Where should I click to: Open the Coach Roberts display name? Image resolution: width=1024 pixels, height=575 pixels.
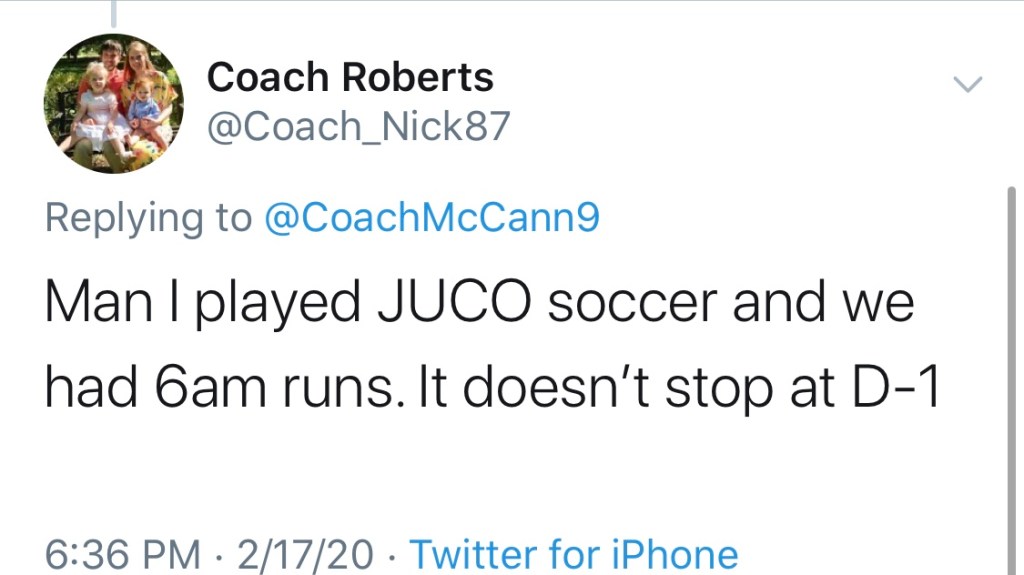coord(350,77)
